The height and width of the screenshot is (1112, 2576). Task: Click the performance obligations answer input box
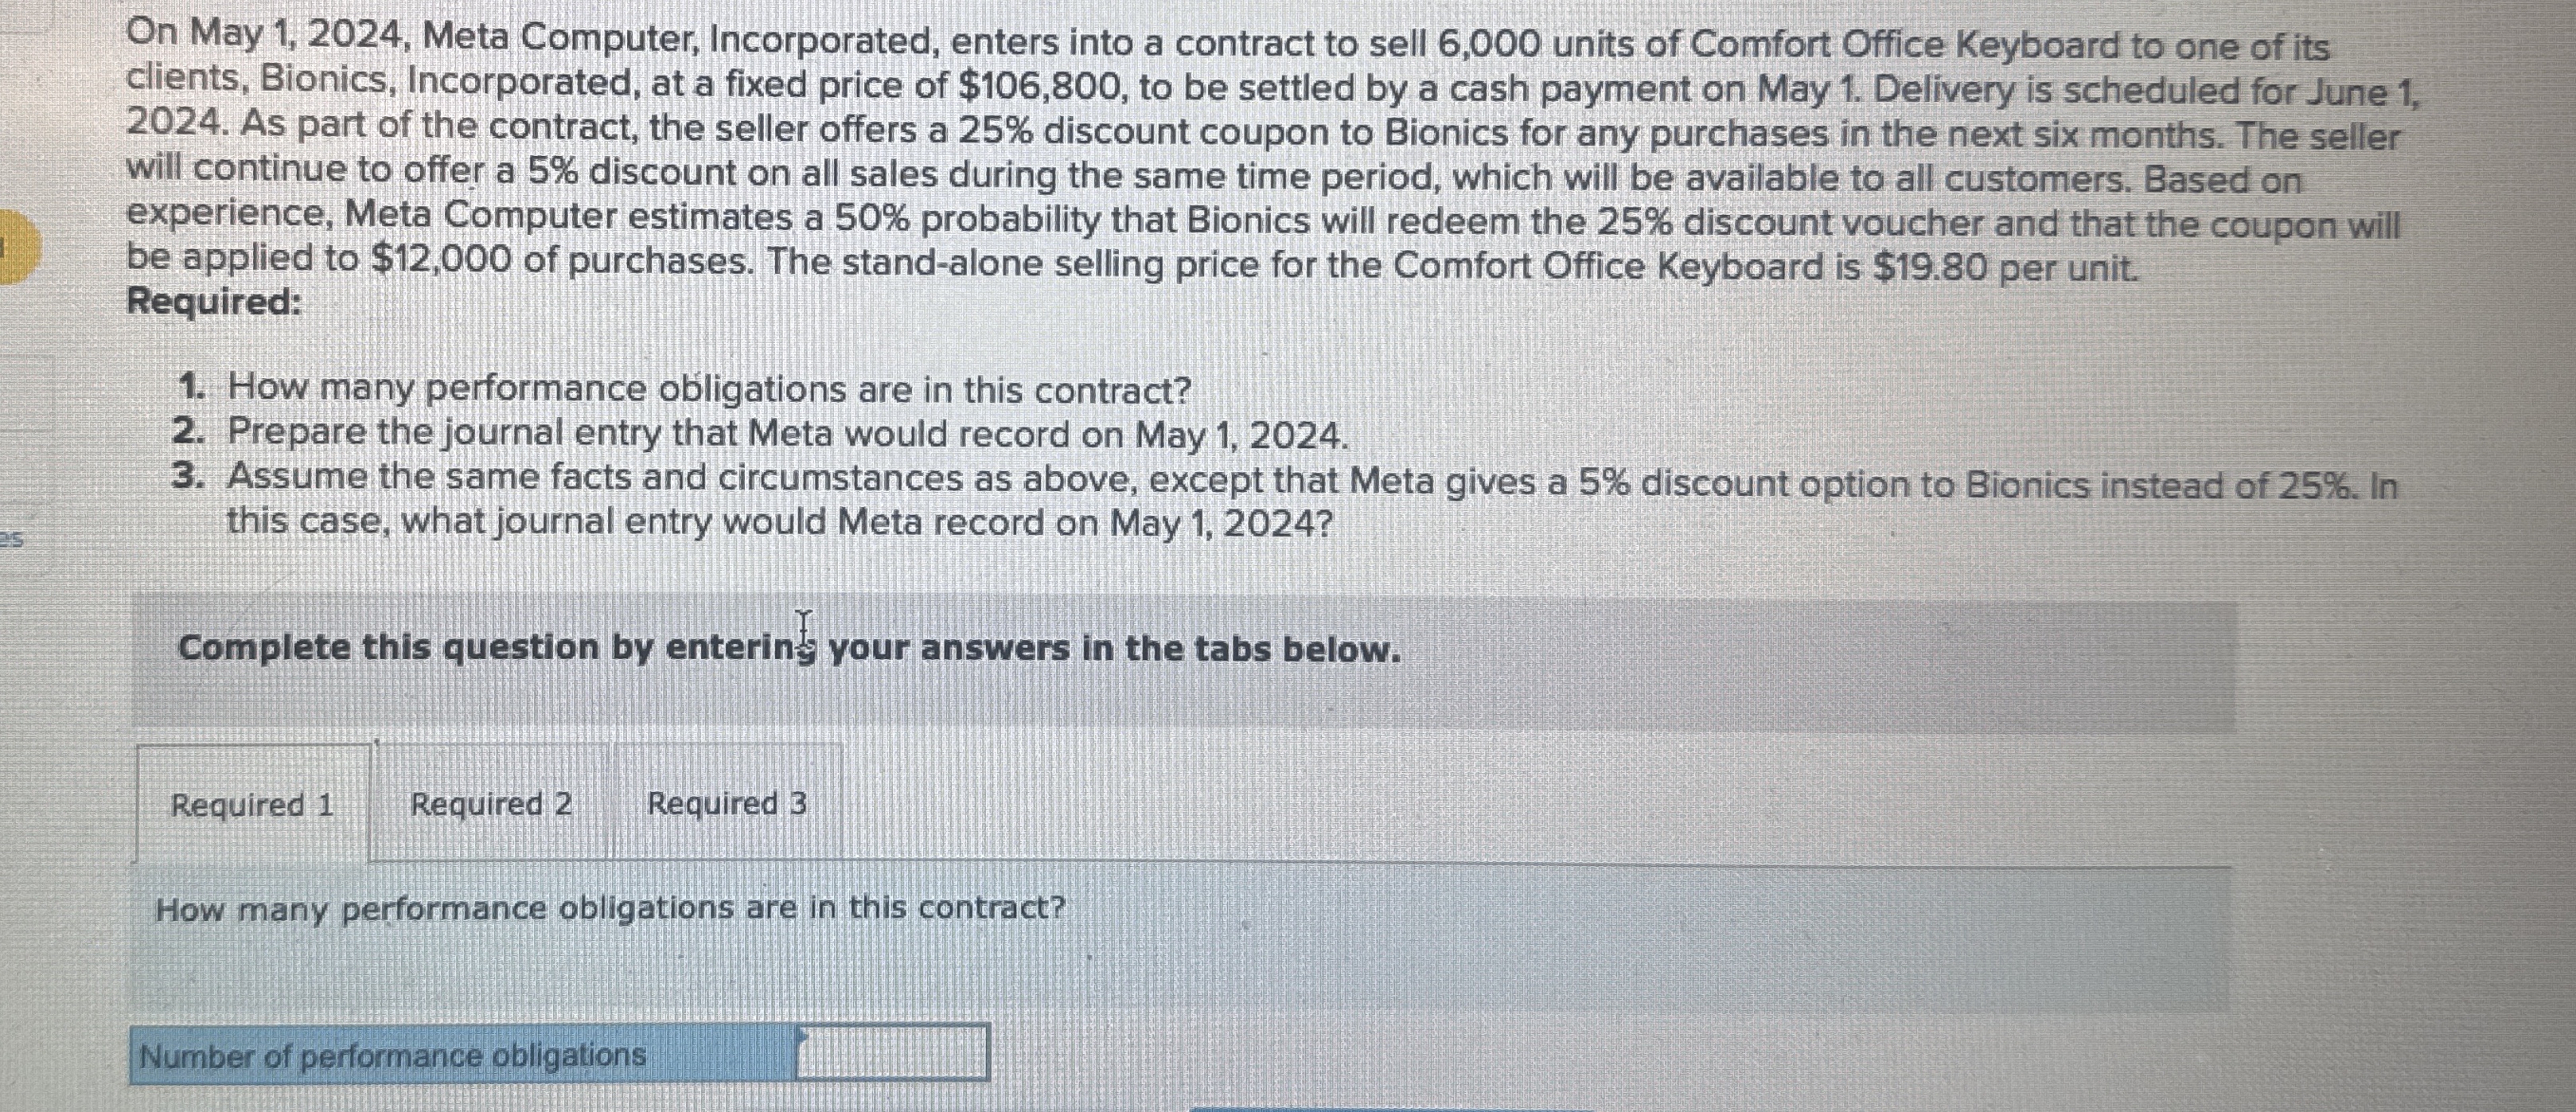coord(892,1053)
